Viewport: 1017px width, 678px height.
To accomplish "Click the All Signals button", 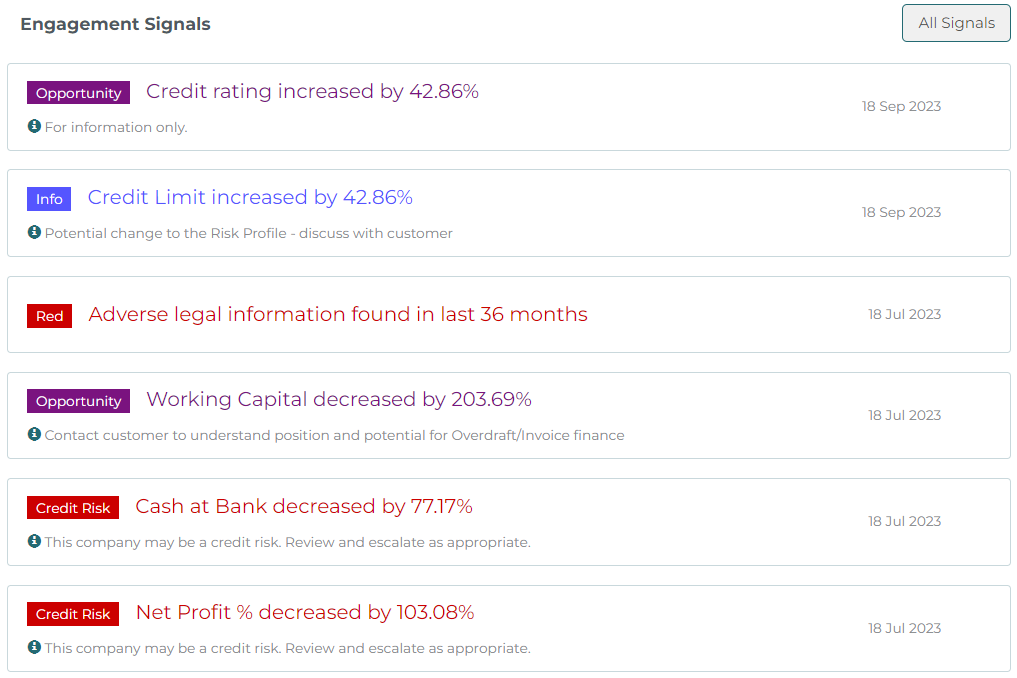I will (x=955, y=23).
